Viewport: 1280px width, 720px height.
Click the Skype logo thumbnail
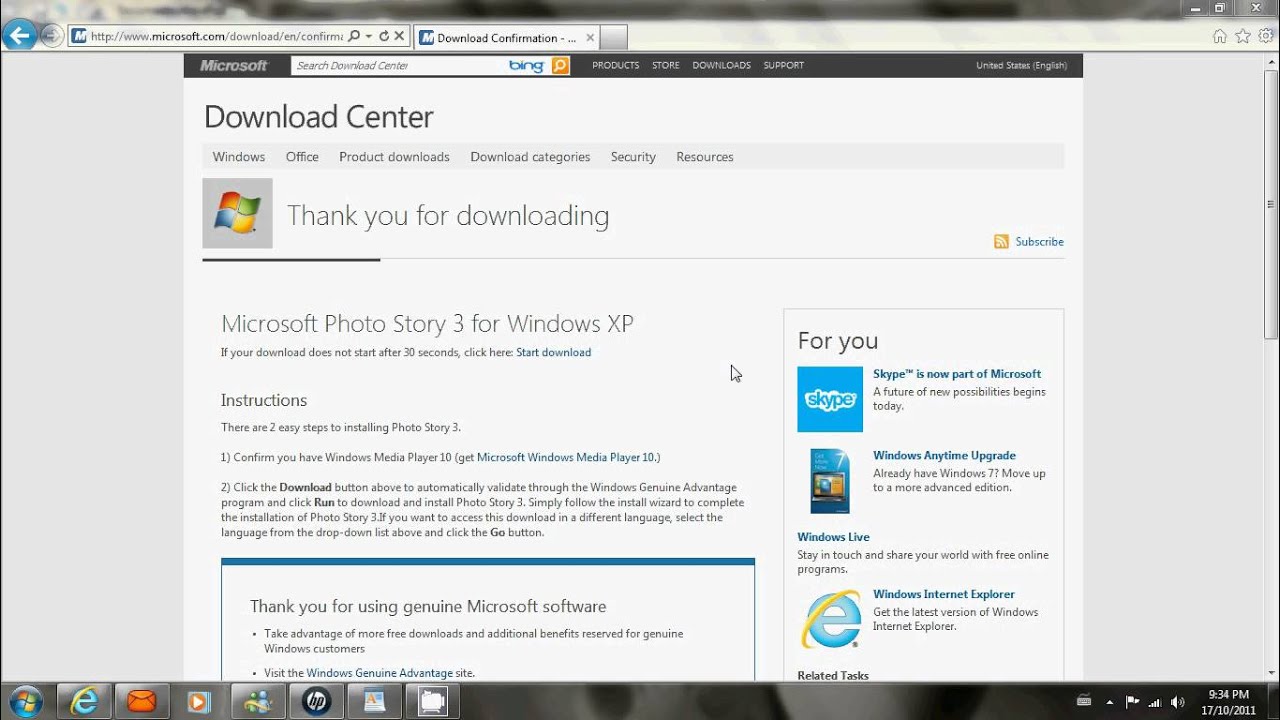pyautogui.click(x=829, y=399)
